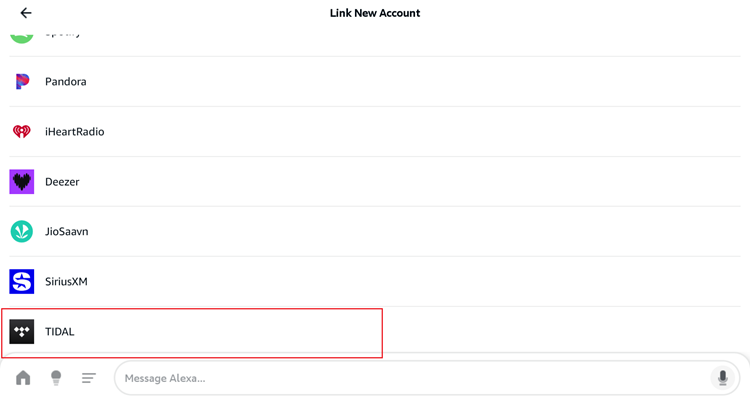Tap the microphone to speak to Alexa
Screen dimensions: 750x396
click(723, 378)
